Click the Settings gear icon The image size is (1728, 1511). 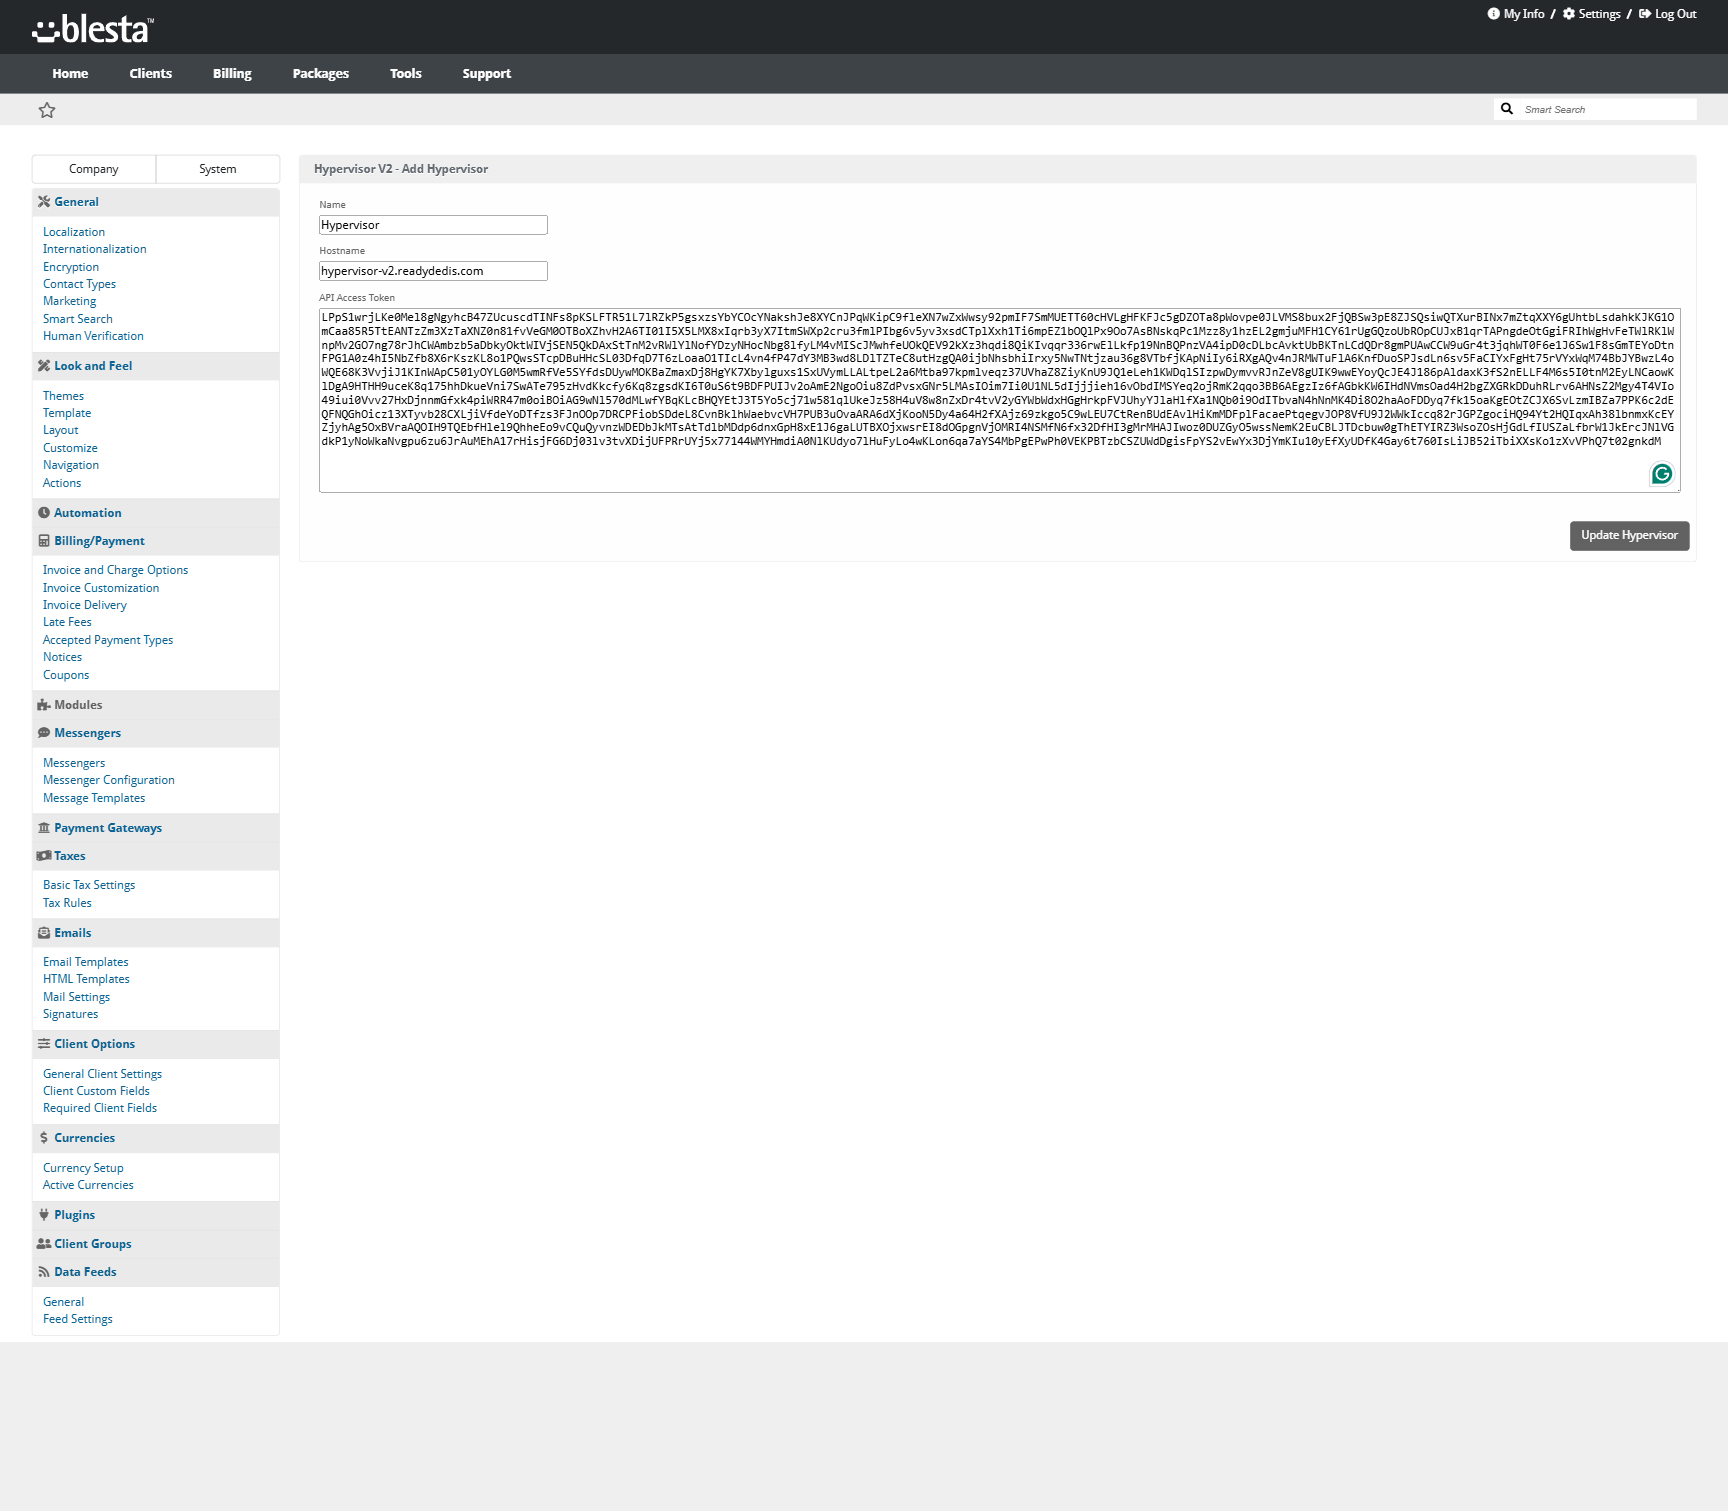1569,14
